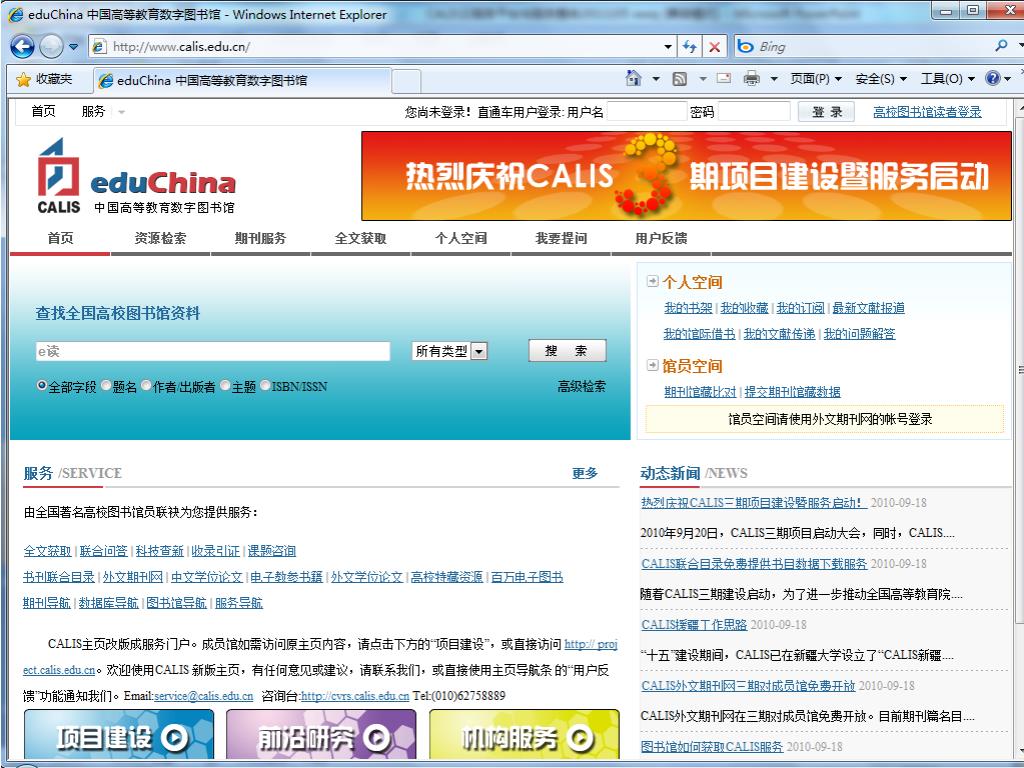This screenshot has width=1024, height=768.
Task: Select the 作者/出版者 radio button
Action: pyautogui.click(x=146, y=385)
